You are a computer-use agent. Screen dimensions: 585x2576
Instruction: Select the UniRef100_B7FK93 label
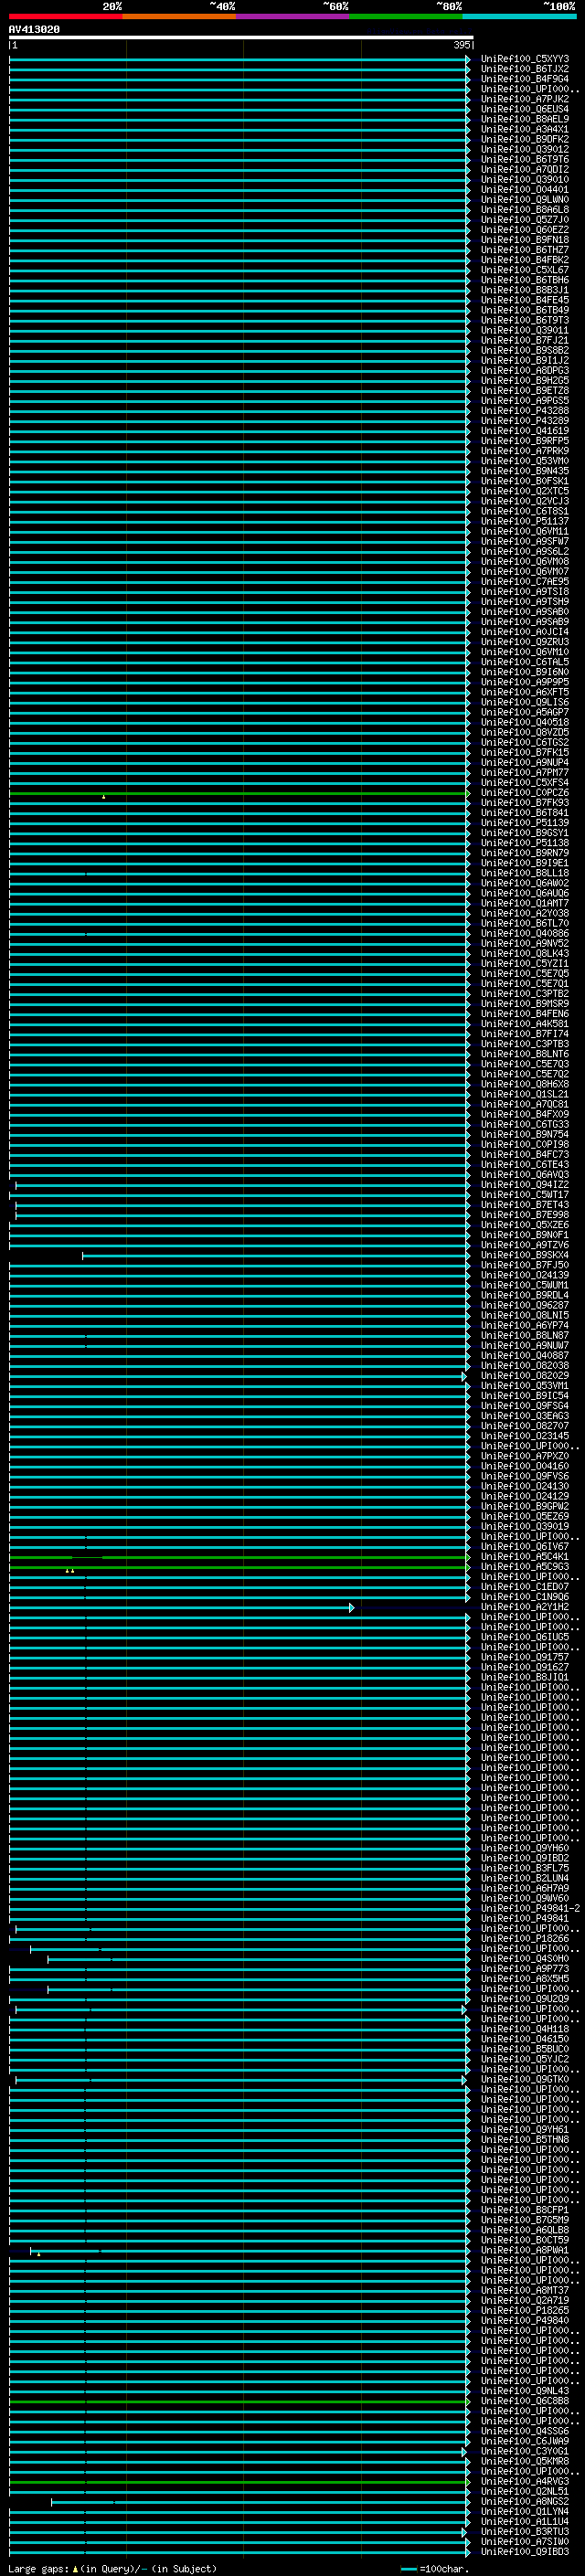point(525,803)
